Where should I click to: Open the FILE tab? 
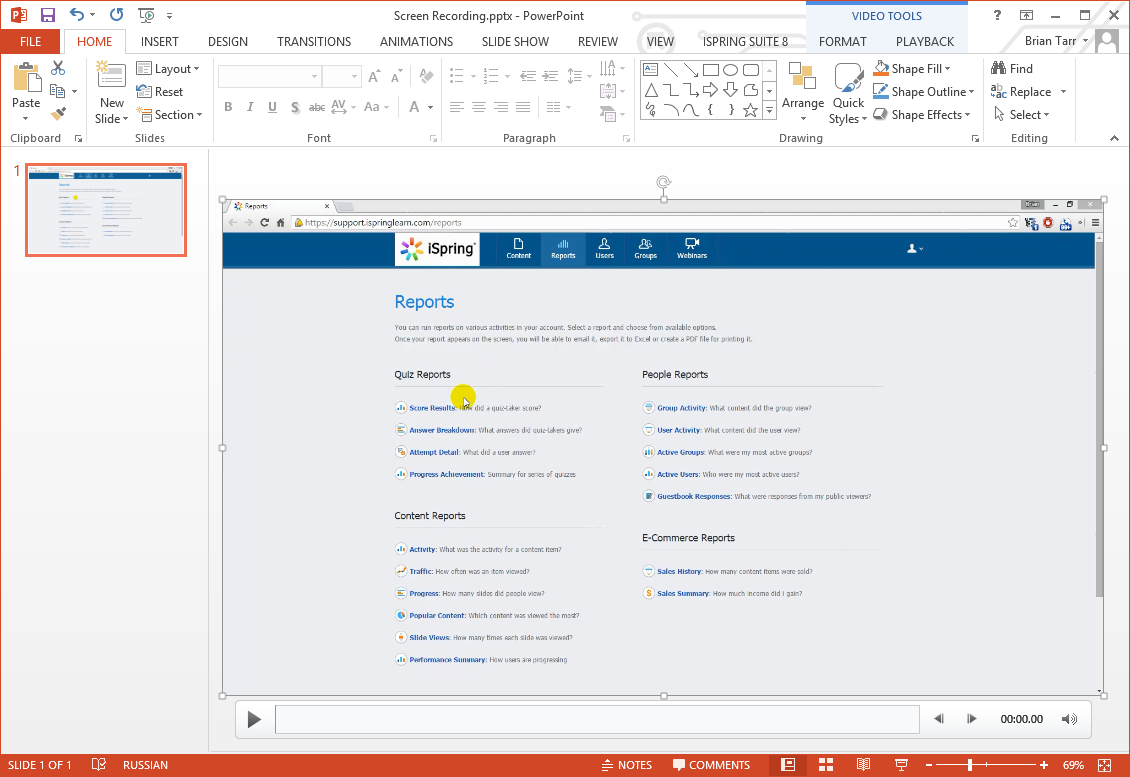click(30, 41)
